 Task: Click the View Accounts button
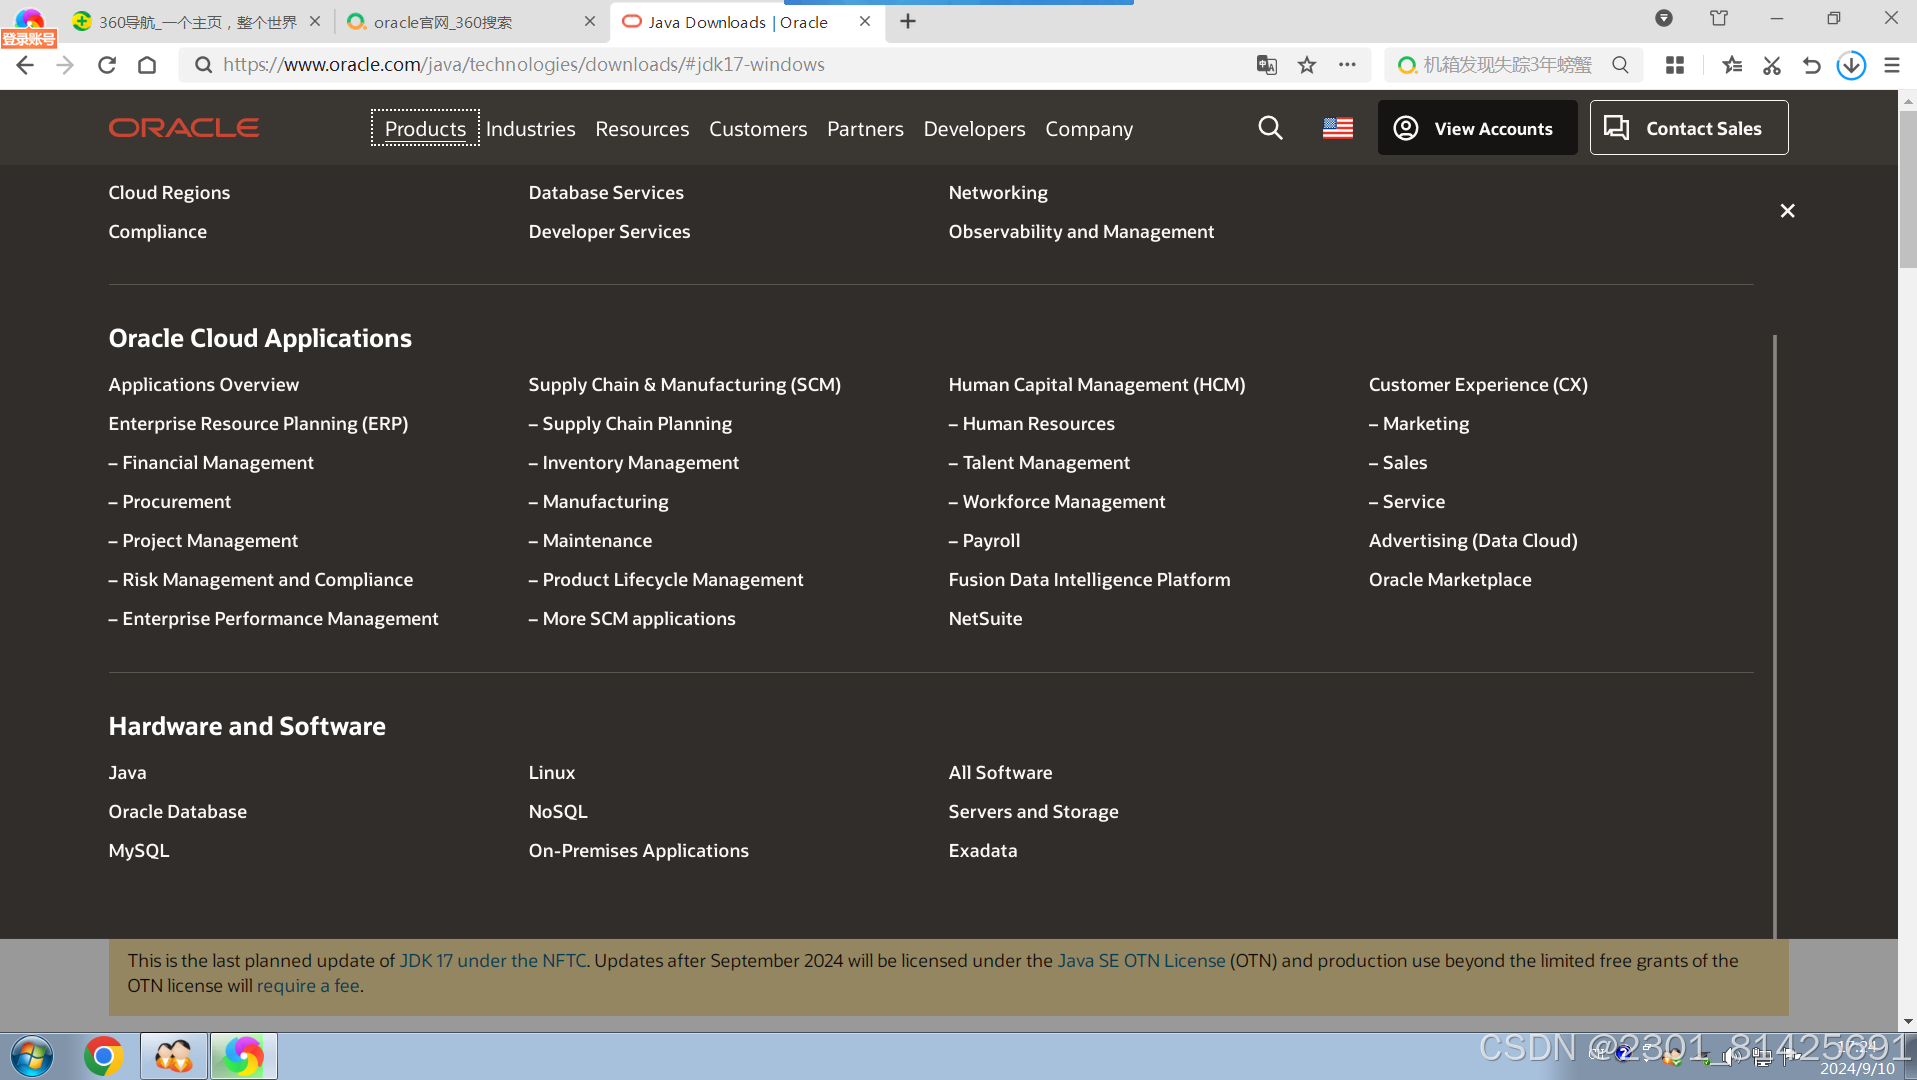[x=1477, y=128]
